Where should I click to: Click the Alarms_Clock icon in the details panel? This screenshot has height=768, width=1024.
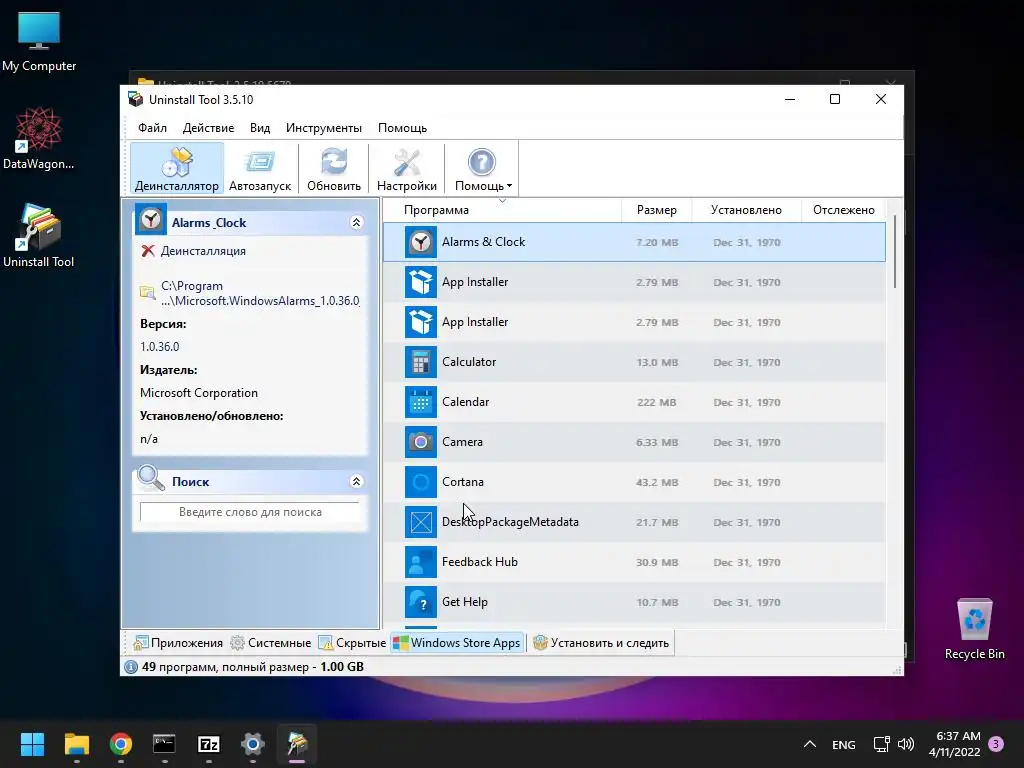pos(151,219)
